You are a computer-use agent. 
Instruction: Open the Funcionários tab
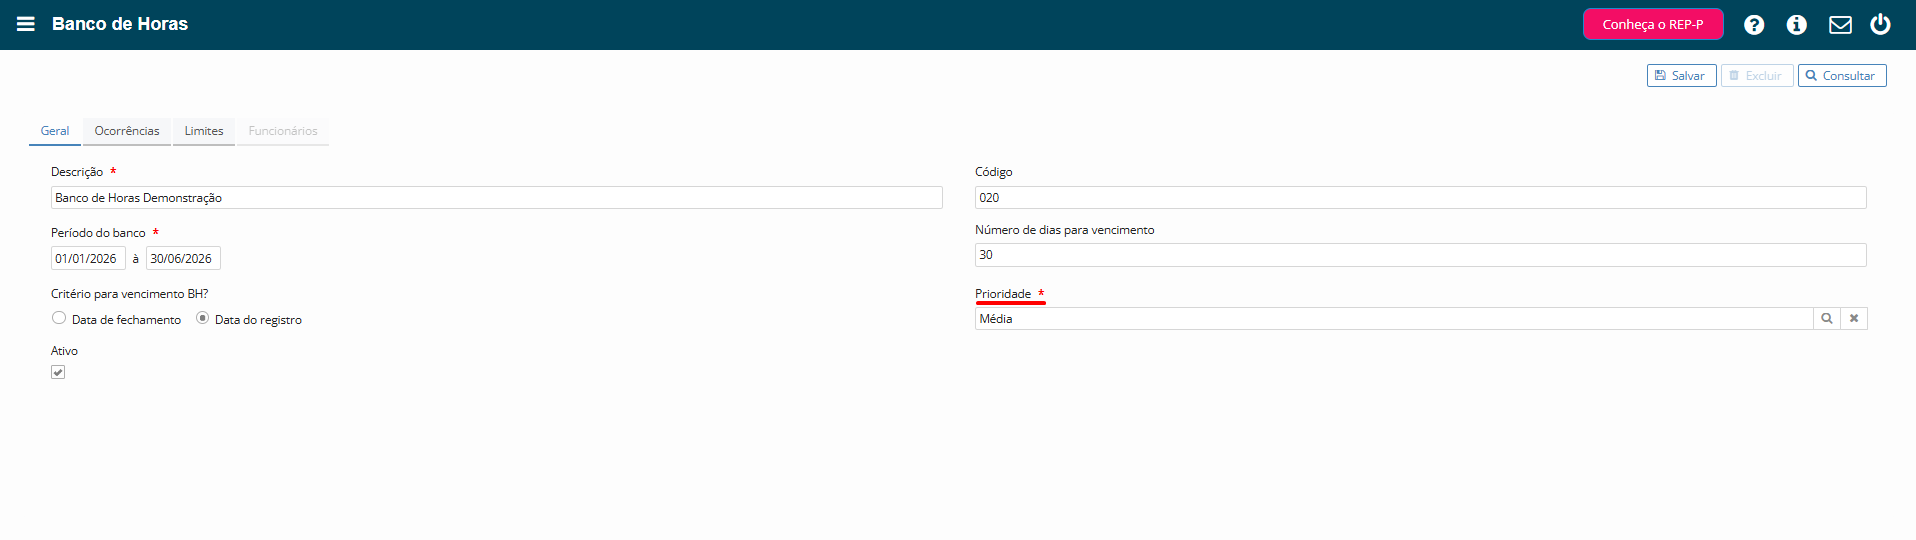click(283, 131)
